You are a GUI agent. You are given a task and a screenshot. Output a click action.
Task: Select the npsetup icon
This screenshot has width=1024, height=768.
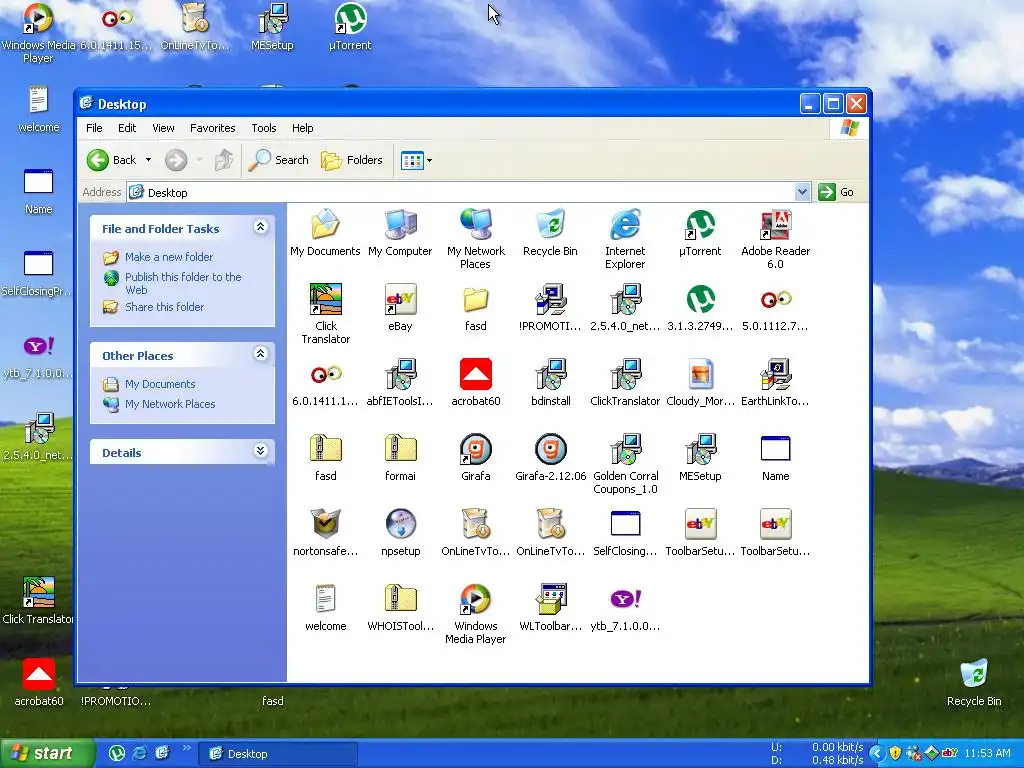tap(400, 524)
